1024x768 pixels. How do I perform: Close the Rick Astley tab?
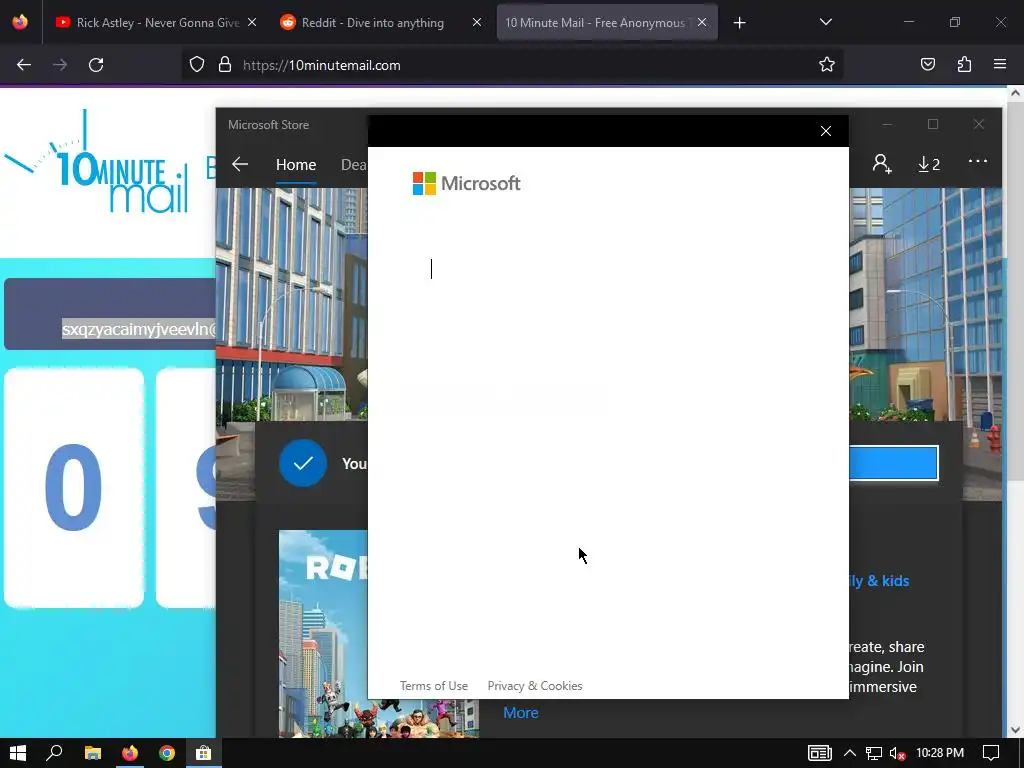(252, 23)
